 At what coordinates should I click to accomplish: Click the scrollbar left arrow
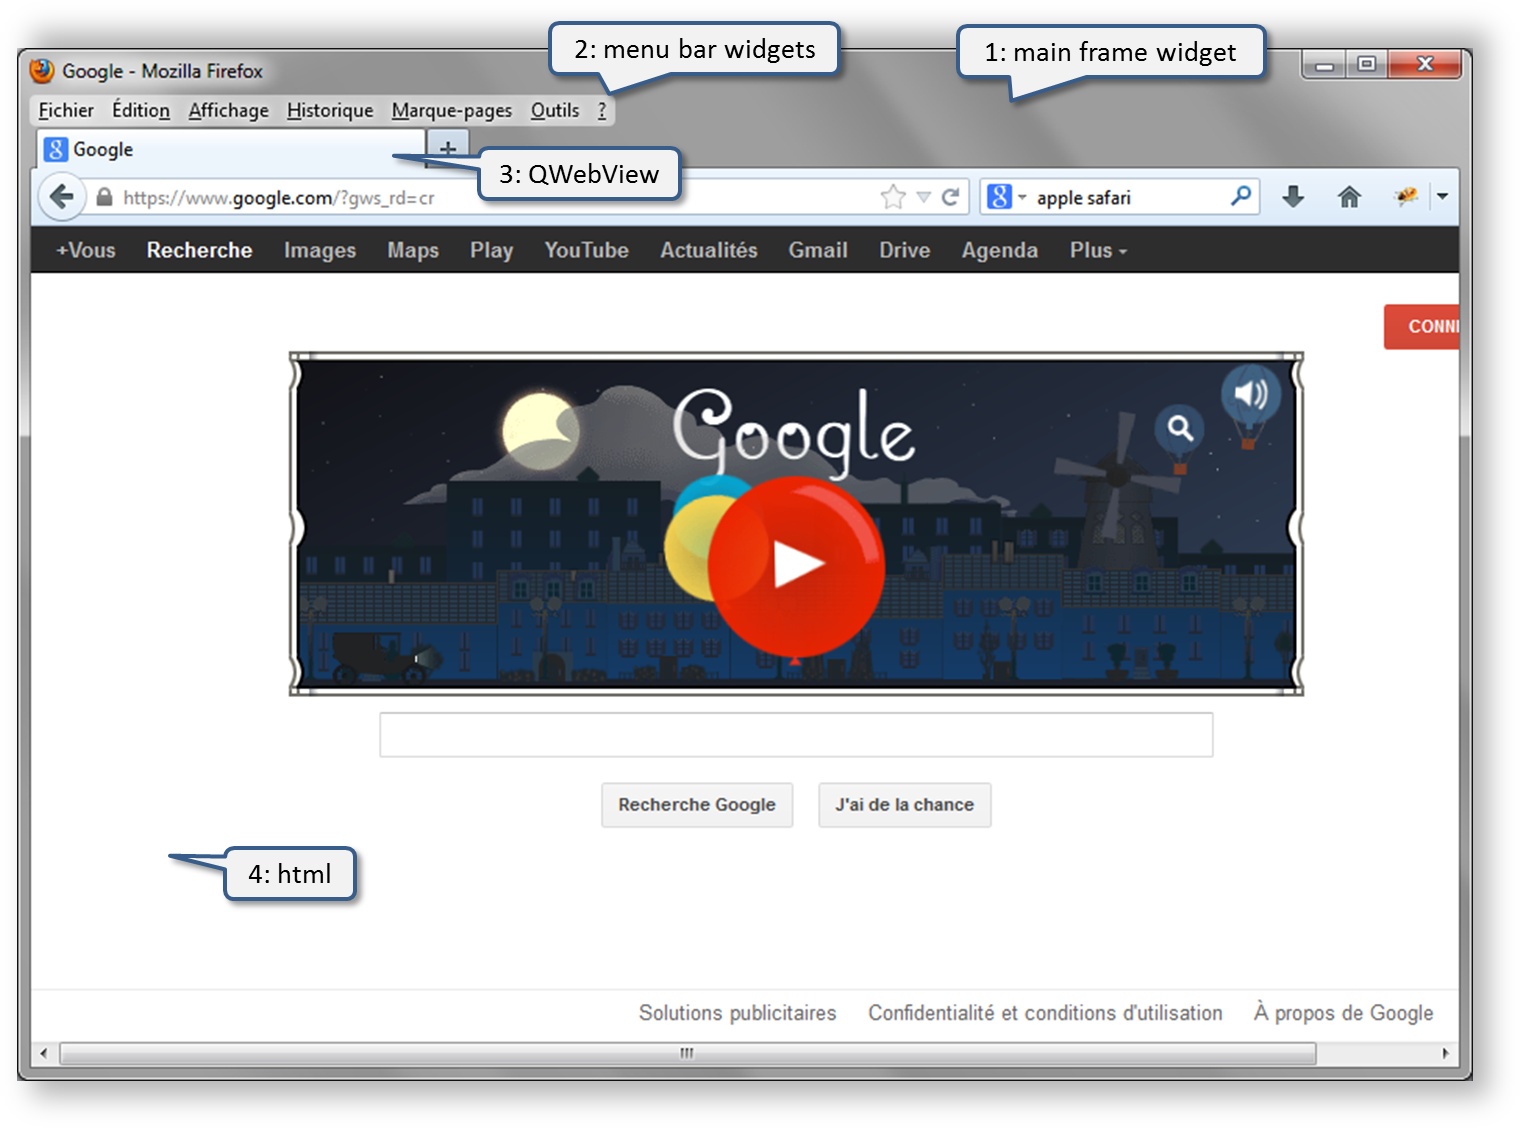tap(43, 1053)
